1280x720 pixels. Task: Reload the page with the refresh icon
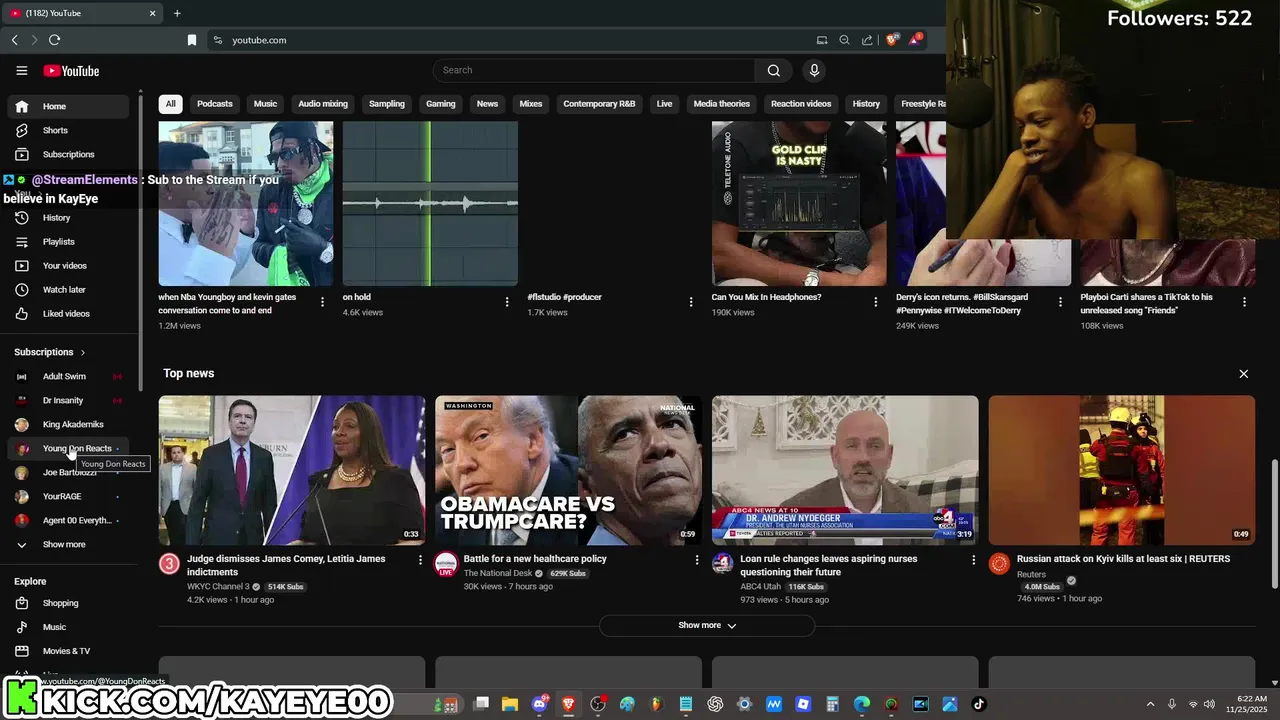pyautogui.click(x=54, y=40)
